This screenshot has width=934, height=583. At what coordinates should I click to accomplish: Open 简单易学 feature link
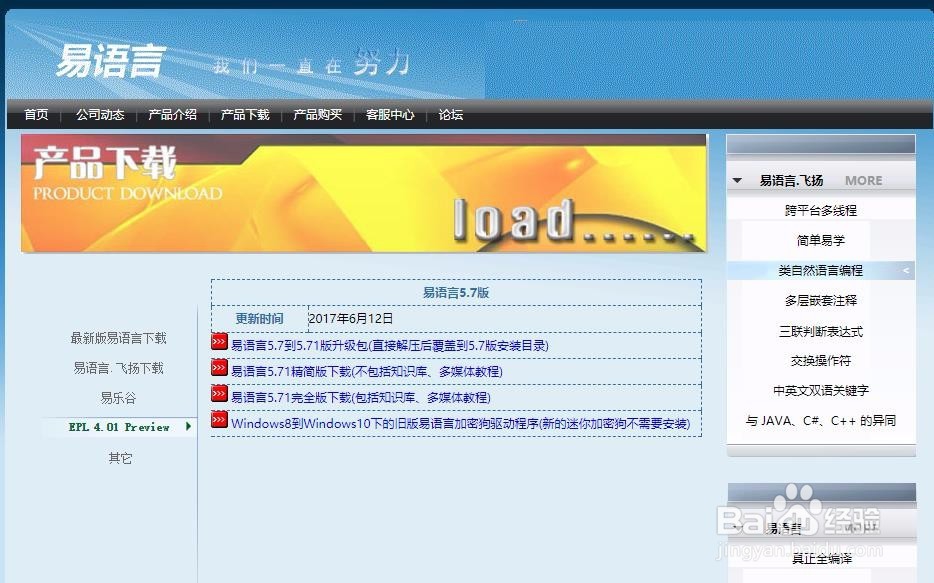click(821, 241)
